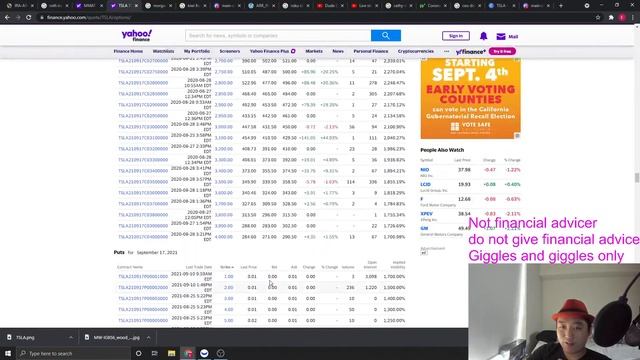Bookmark this page with star icon

coord(598,18)
